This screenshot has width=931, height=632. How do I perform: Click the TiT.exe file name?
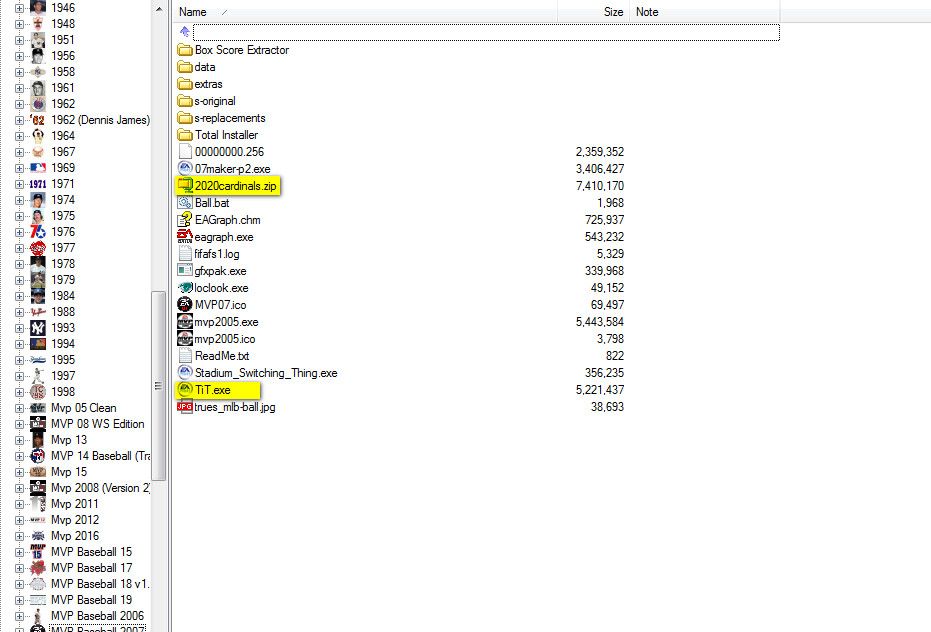(x=213, y=390)
